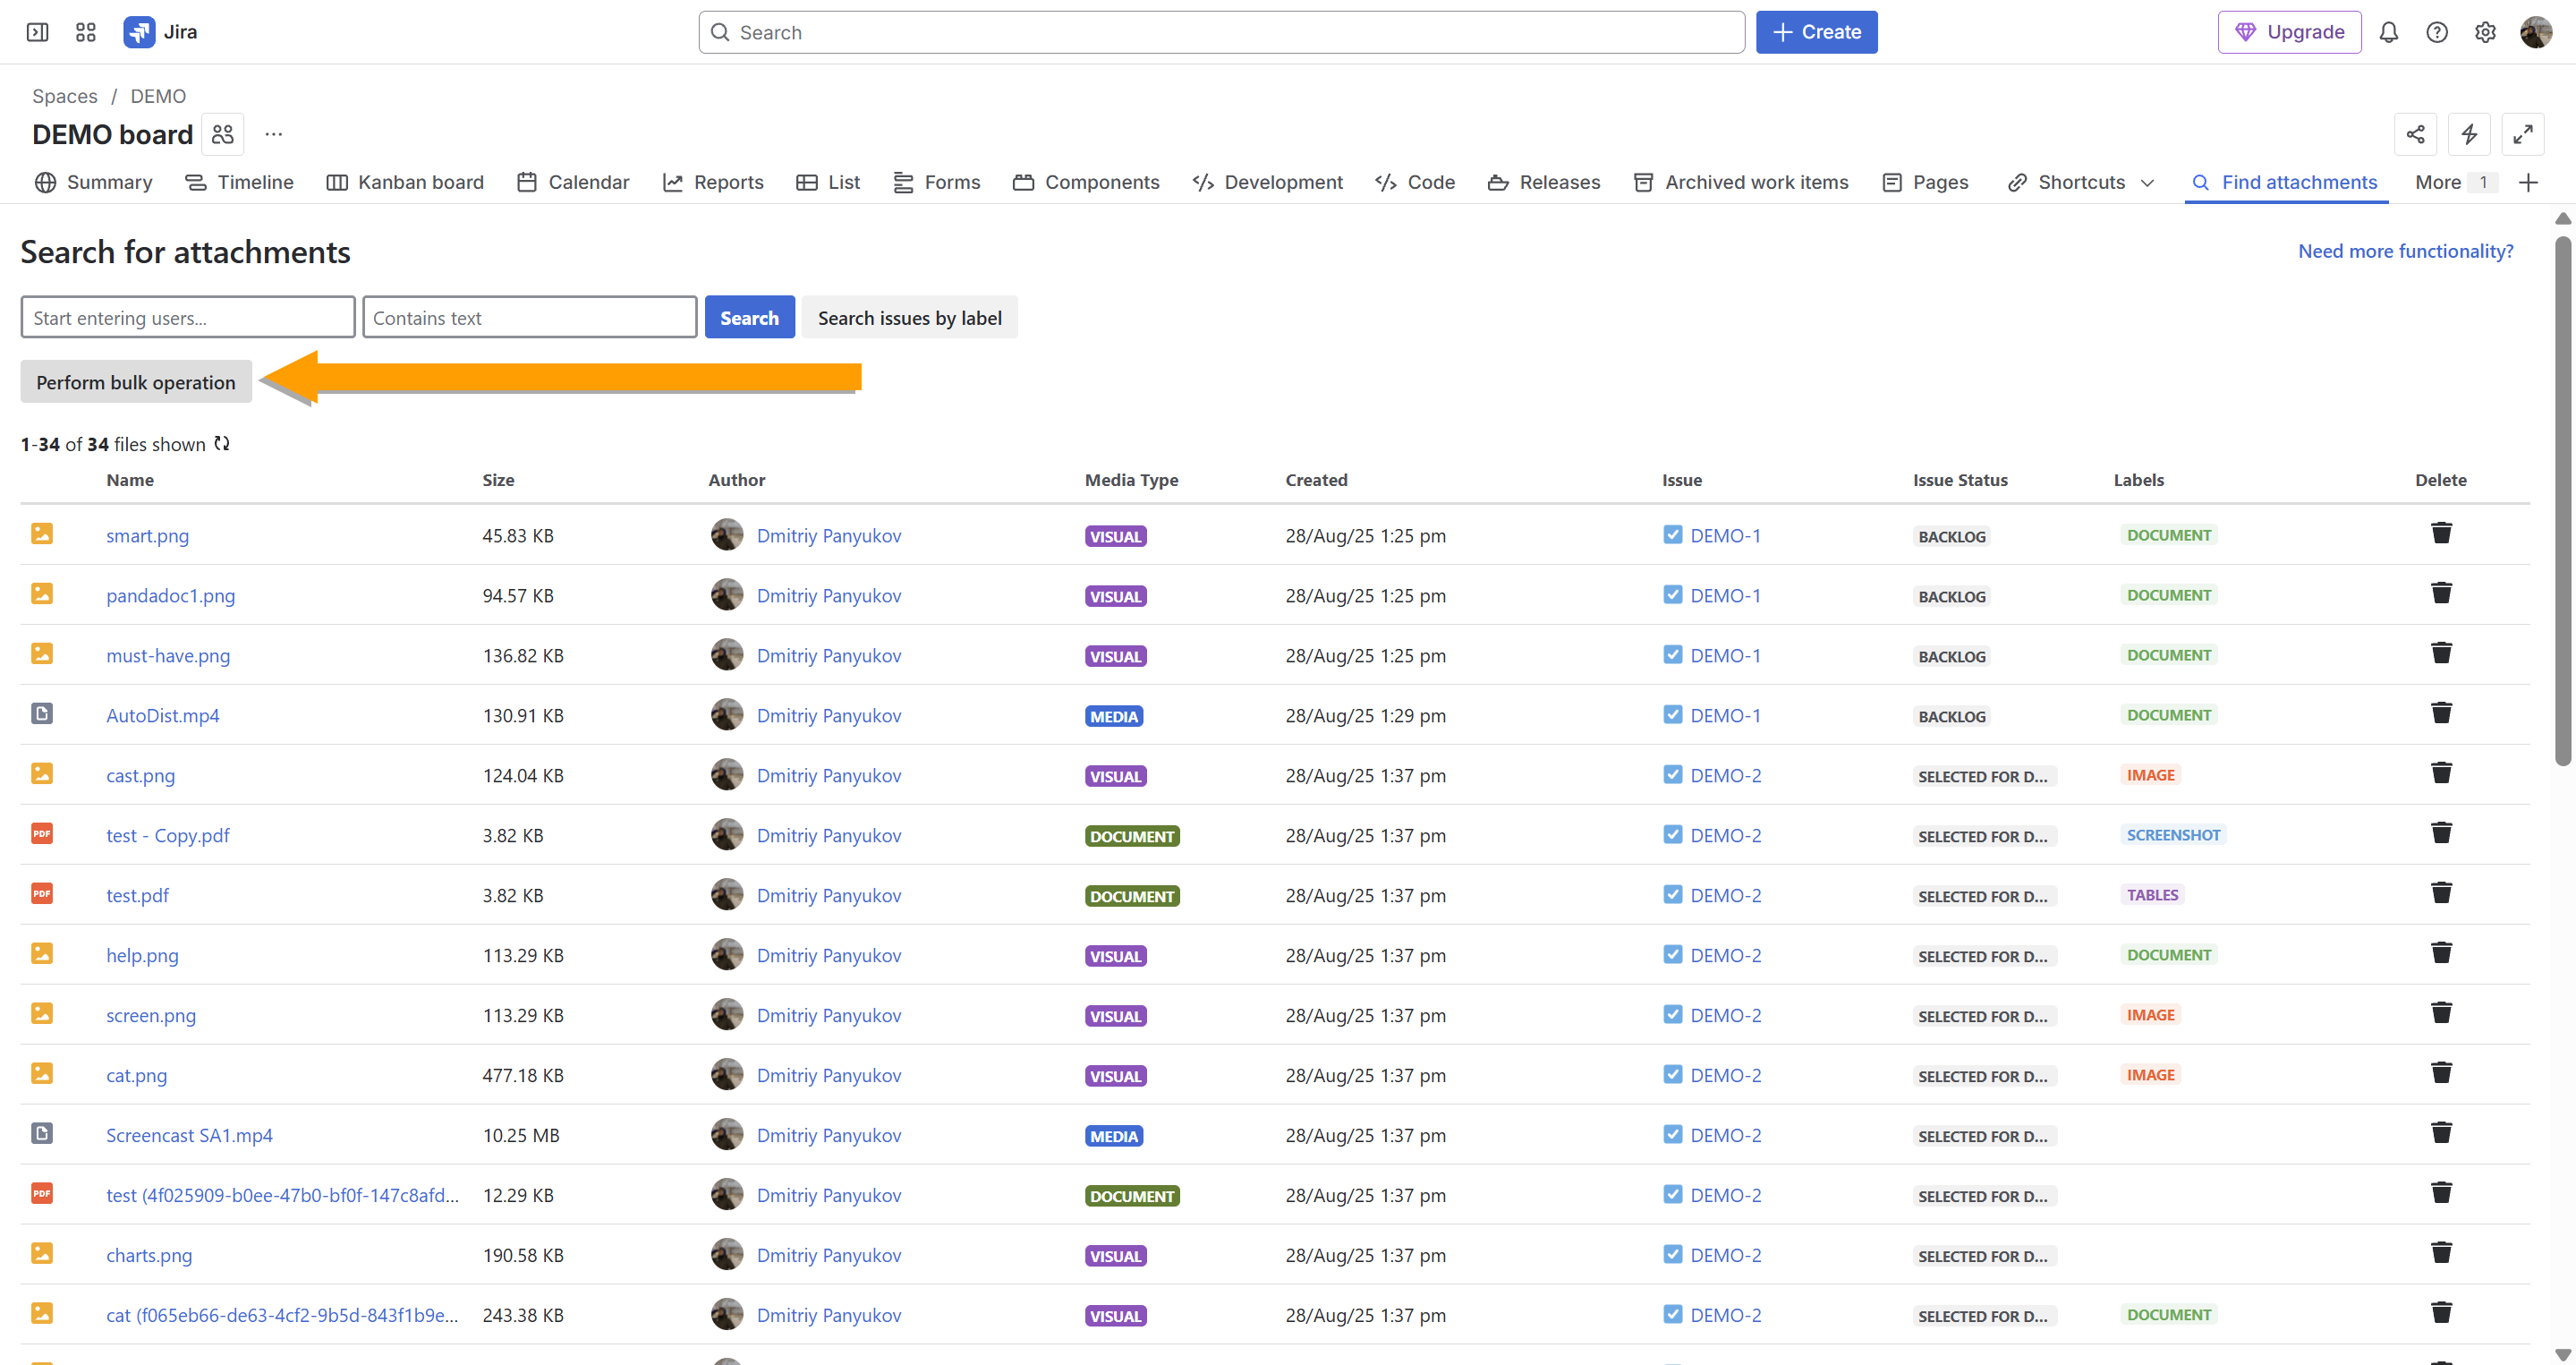Click the trash icon for Screencast SA1.mp4

pos(2440,1133)
